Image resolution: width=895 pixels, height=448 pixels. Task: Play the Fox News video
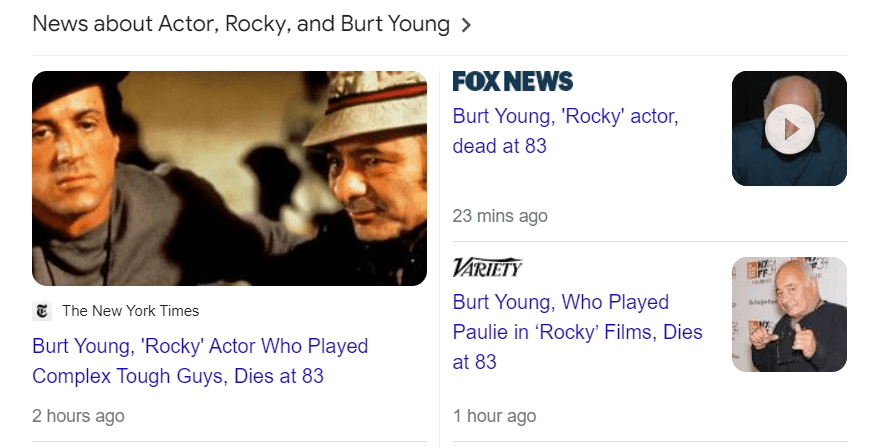(x=789, y=129)
